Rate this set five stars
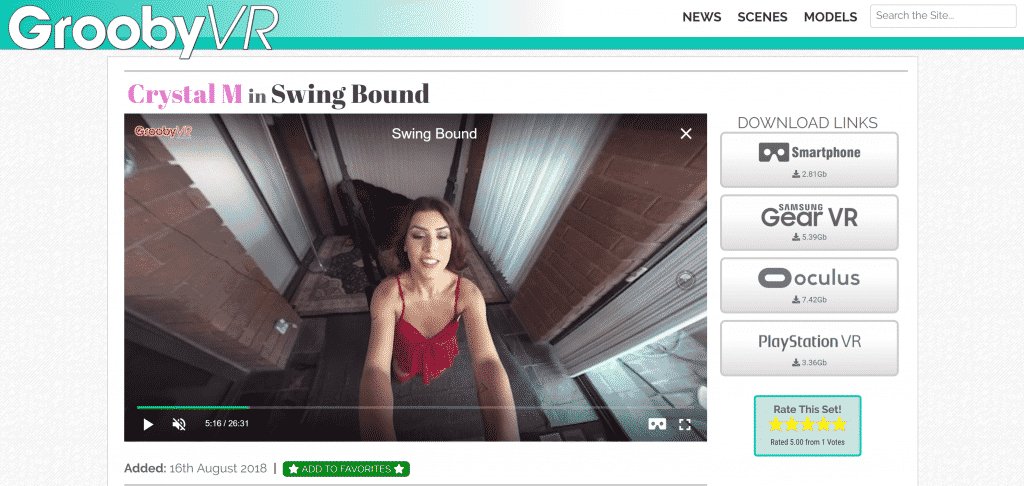Image resolution: width=1024 pixels, height=486 pixels. [x=839, y=425]
